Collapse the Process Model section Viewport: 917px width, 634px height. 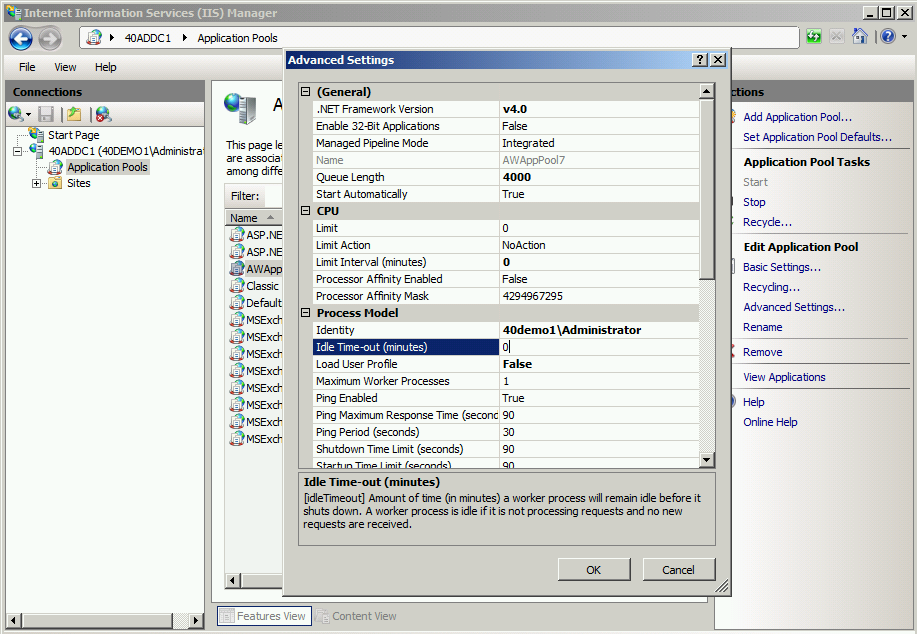305,312
